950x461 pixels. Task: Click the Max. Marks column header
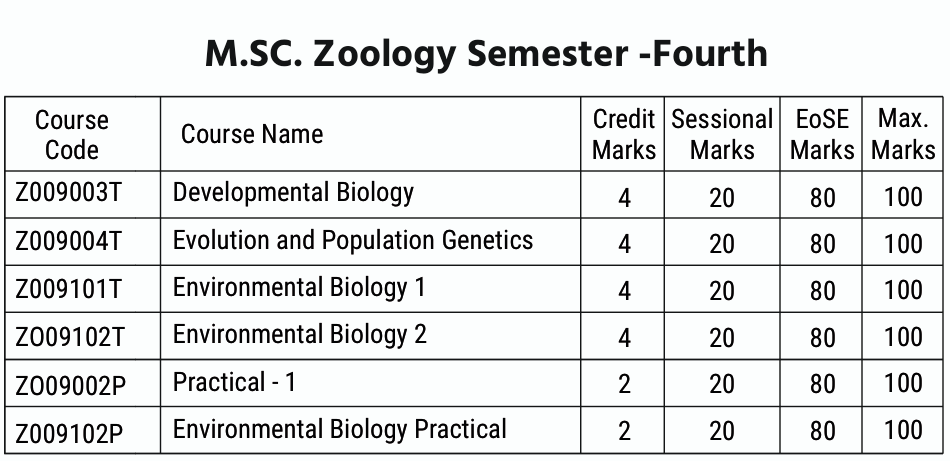pos(903,135)
